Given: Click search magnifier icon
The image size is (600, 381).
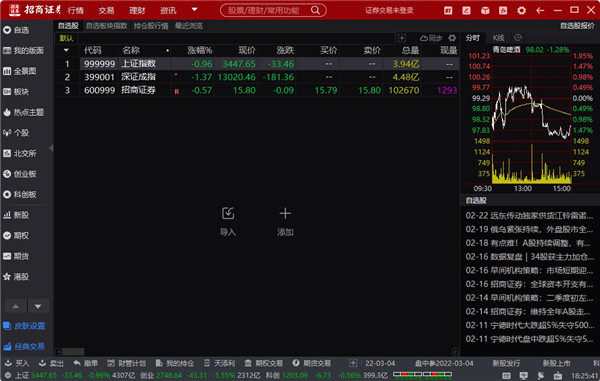Looking at the screenshot, I should tap(315, 10).
